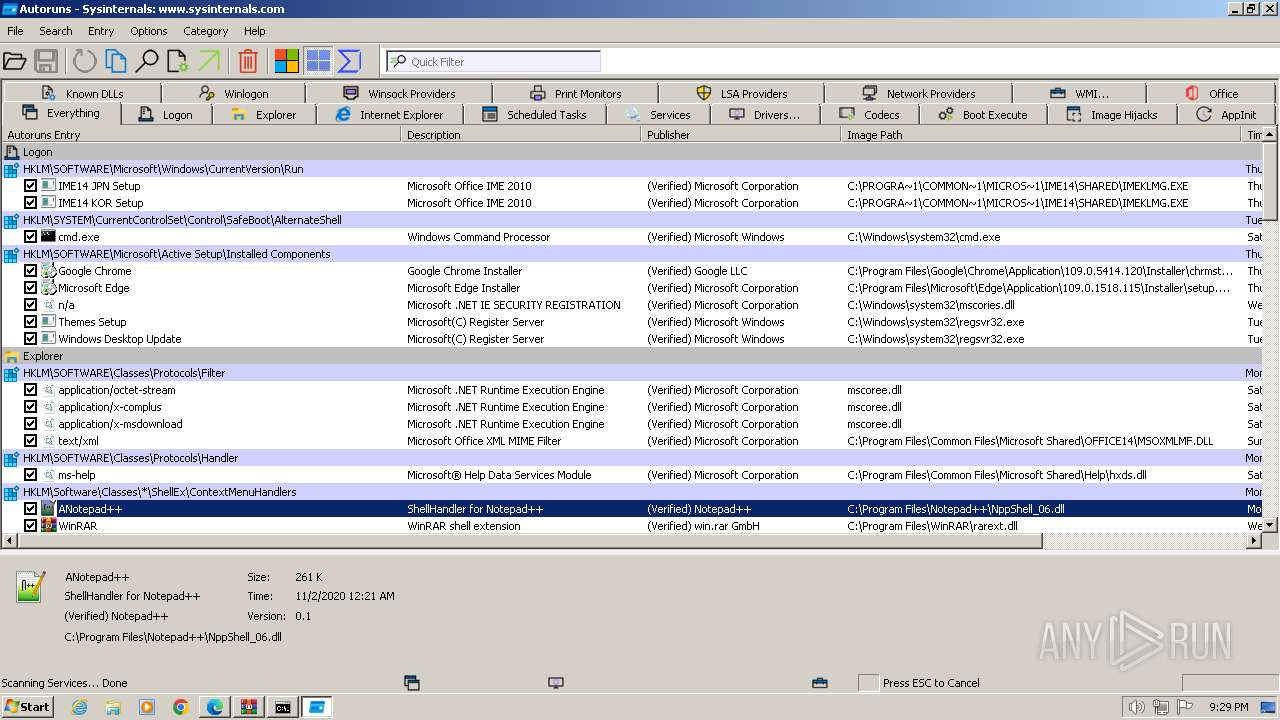This screenshot has height=720, width=1280.
Task: Select the HKLM CurrentVersion\Run registry row
Action: coord(631,169)
